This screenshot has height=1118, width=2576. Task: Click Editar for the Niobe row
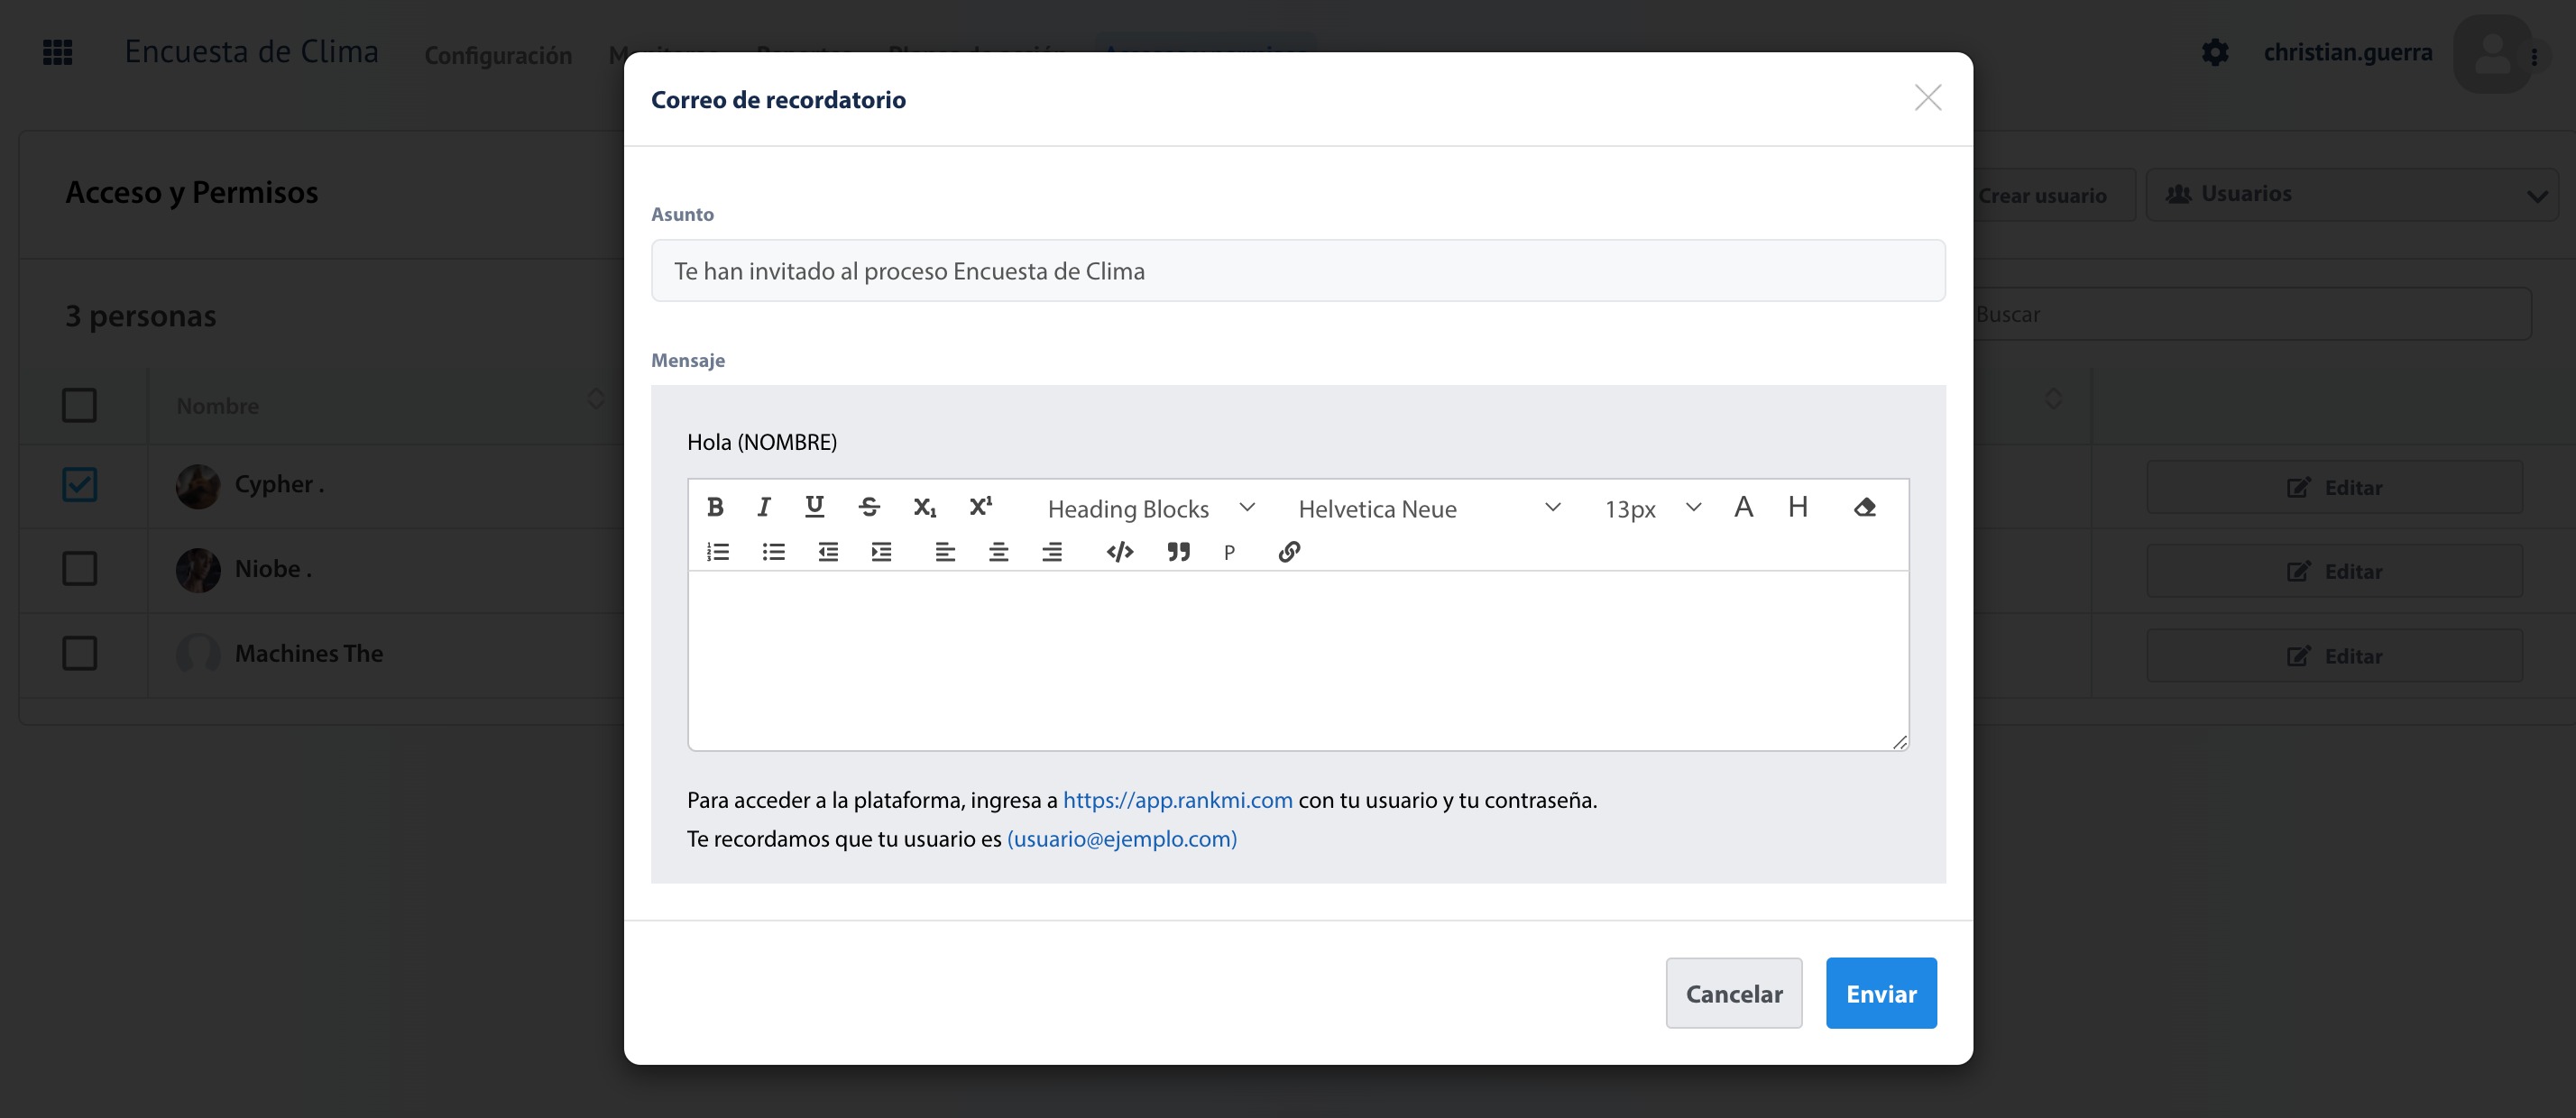click(2334, 571)
